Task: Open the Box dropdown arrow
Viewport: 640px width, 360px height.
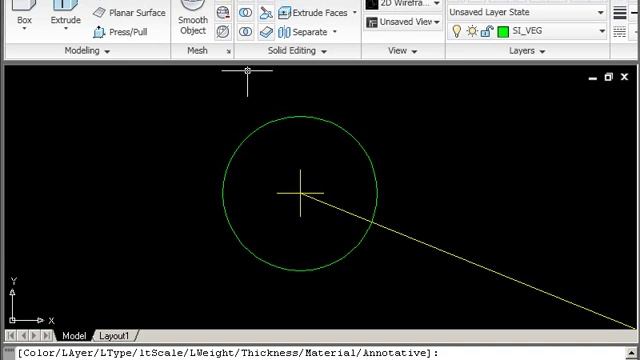Action: pyautogui.click(x=24, y=29)
